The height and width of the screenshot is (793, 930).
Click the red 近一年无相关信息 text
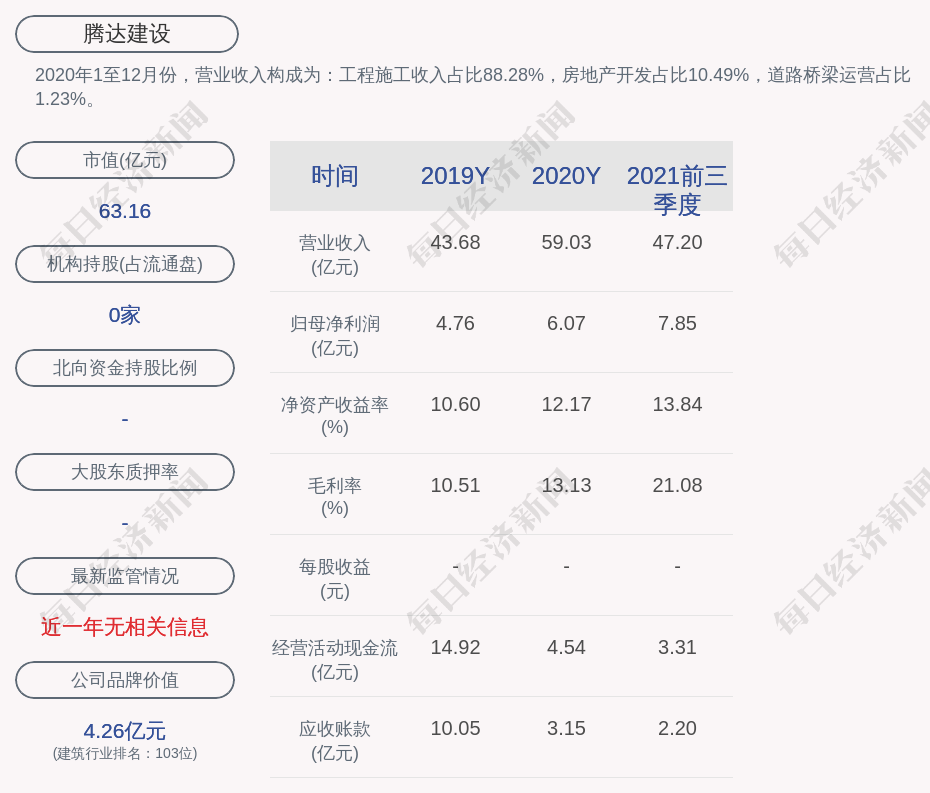(125, 627)
